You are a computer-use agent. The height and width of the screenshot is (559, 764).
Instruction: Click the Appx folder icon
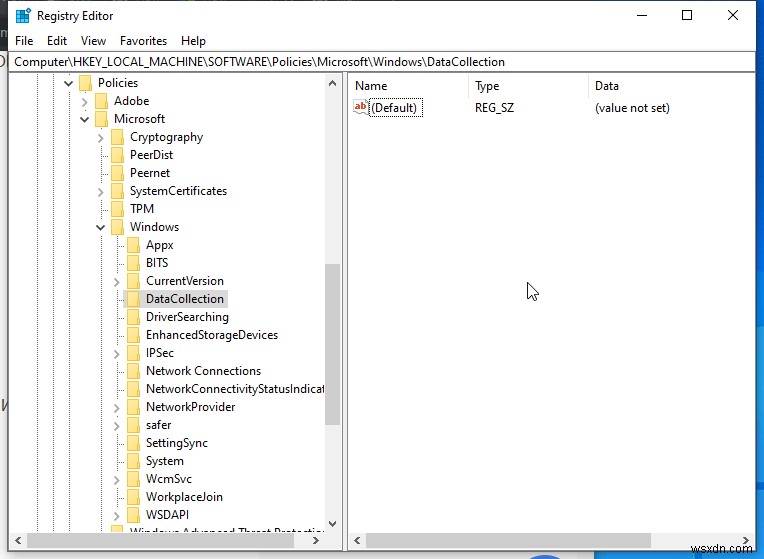(134, 245)
